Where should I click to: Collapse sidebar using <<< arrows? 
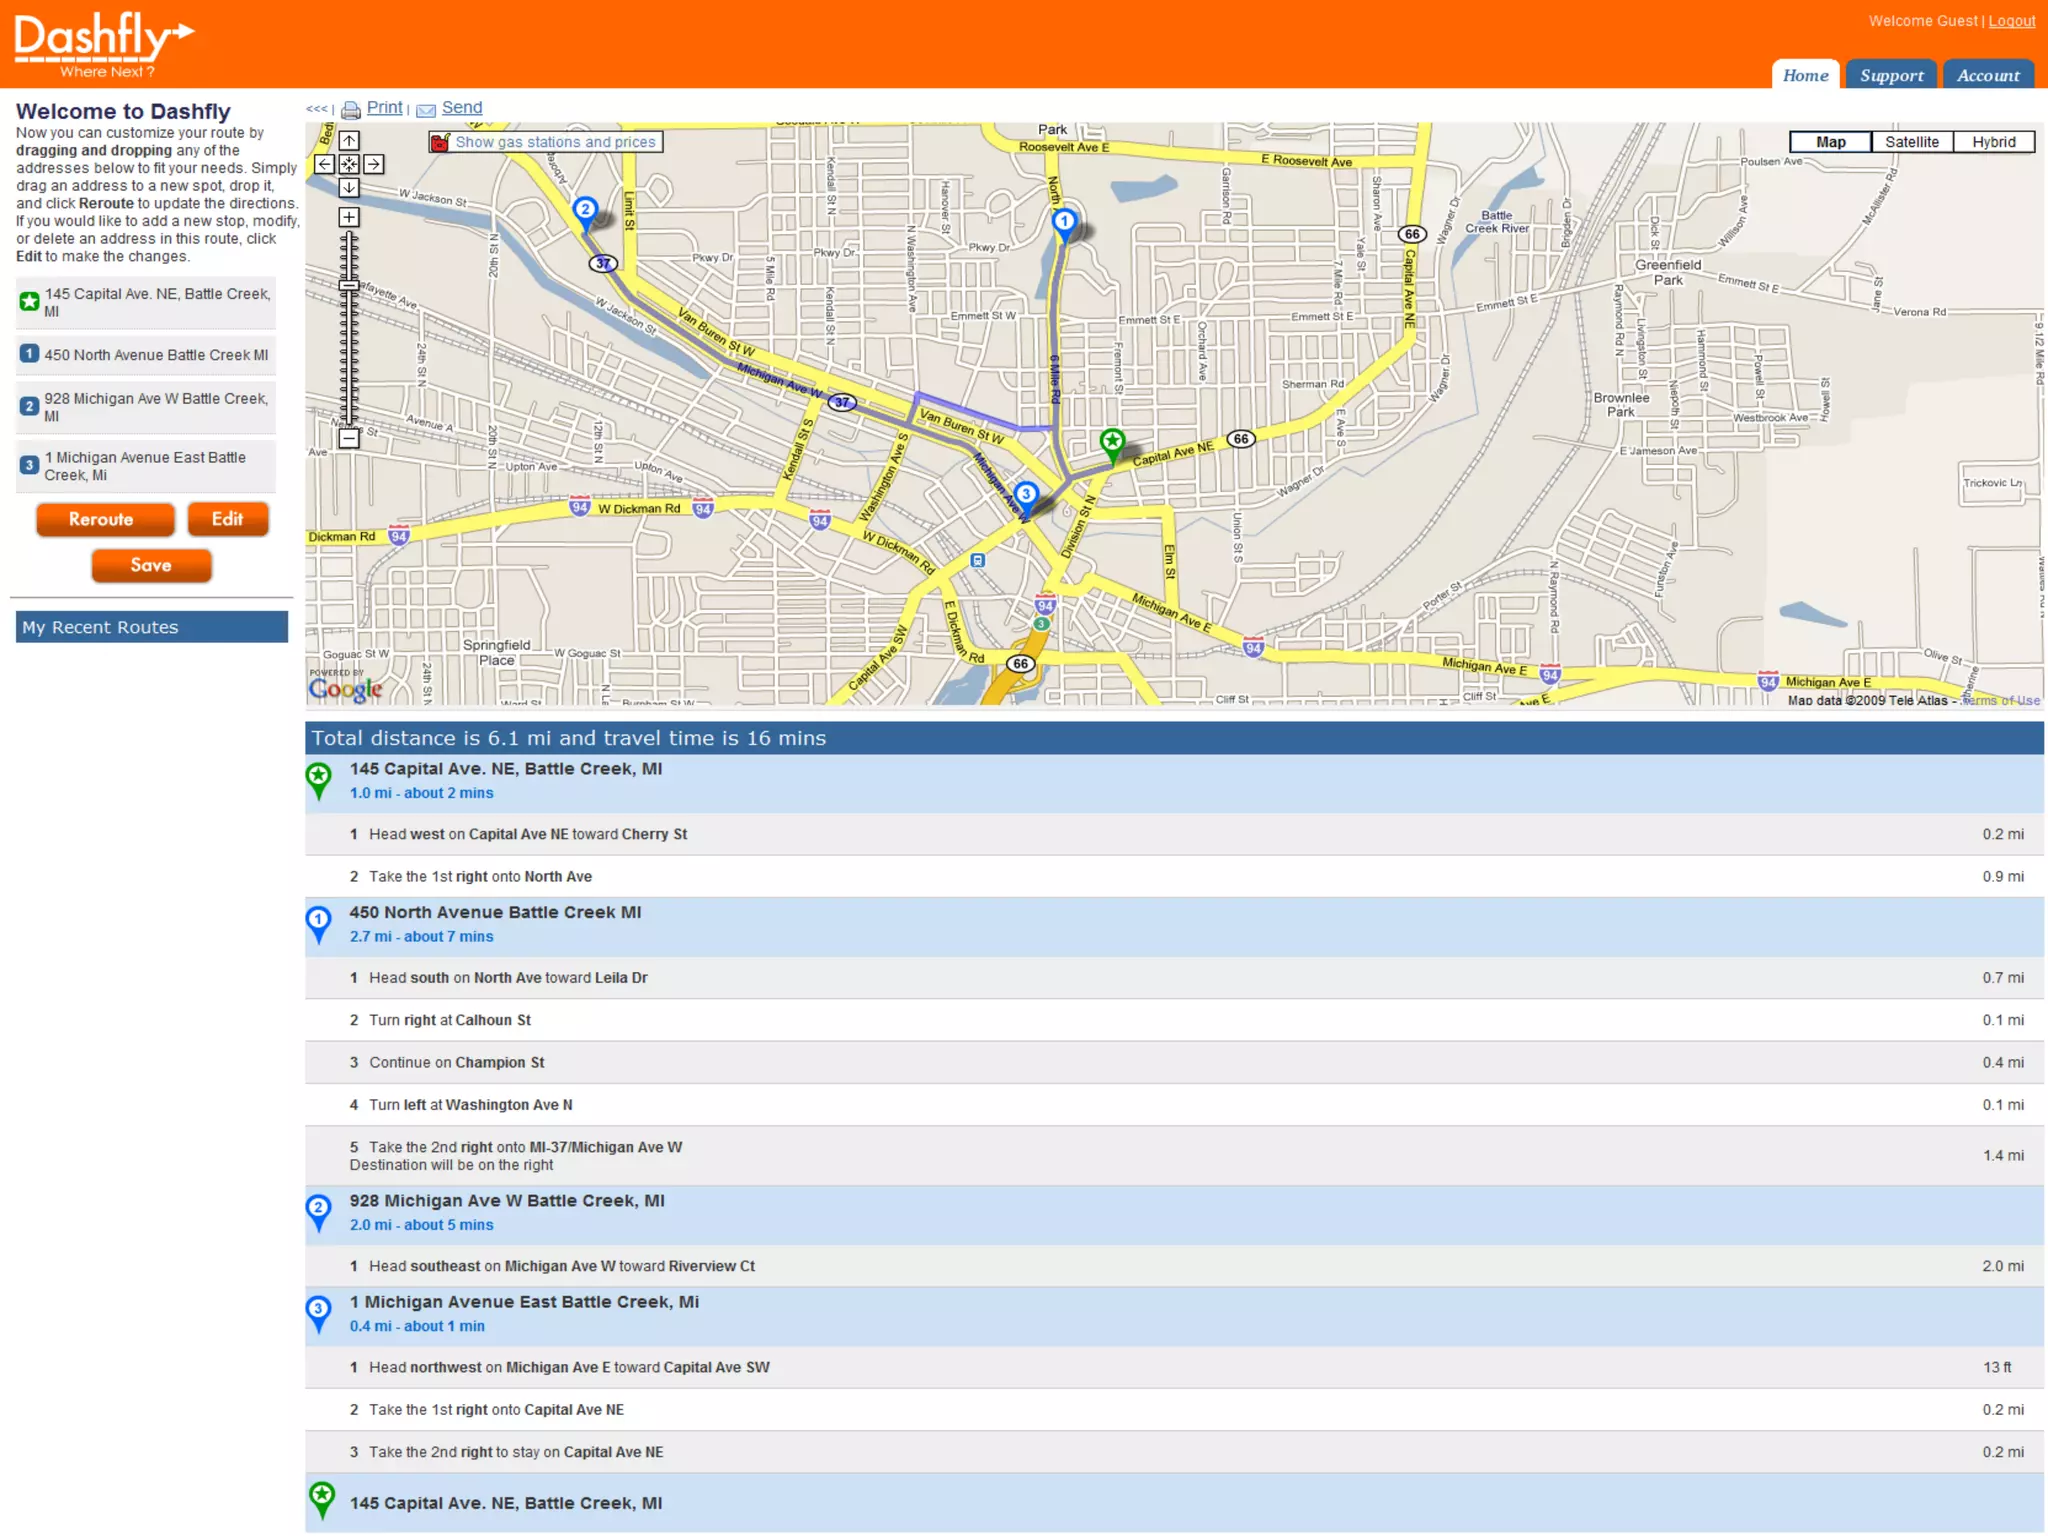coord(317,108)
